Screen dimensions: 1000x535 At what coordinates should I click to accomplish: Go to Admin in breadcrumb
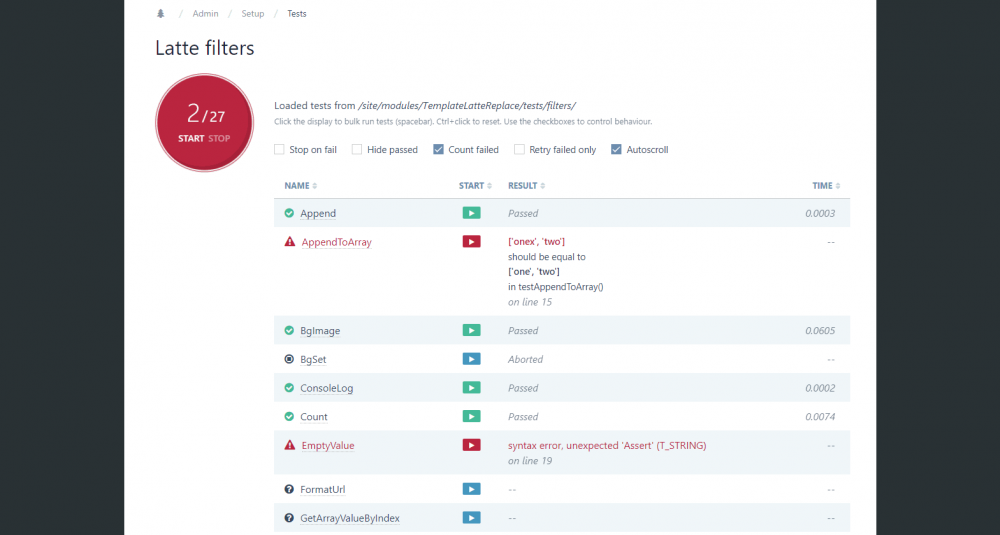pos(205,14)
